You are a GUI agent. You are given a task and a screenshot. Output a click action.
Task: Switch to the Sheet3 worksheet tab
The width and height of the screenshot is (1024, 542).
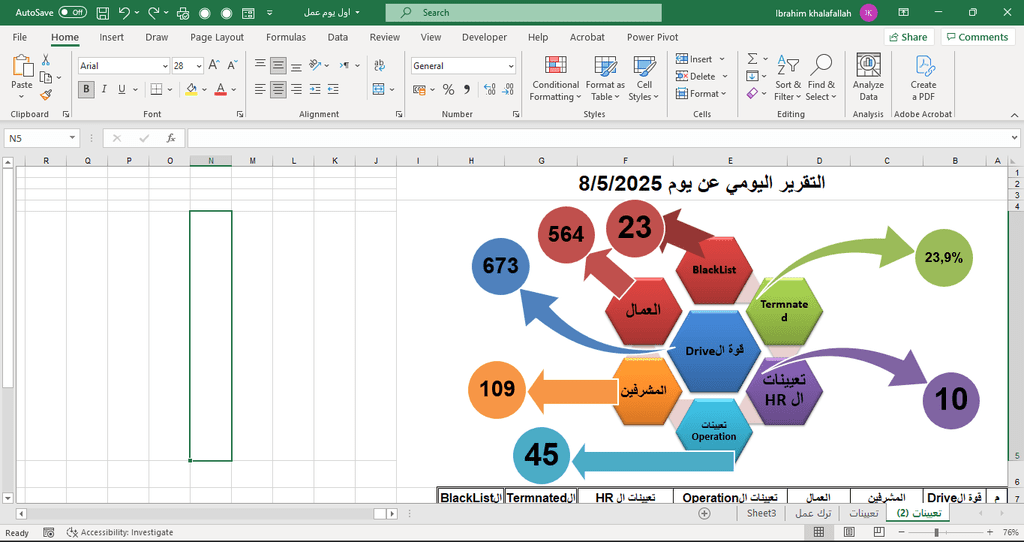[761, 513]
